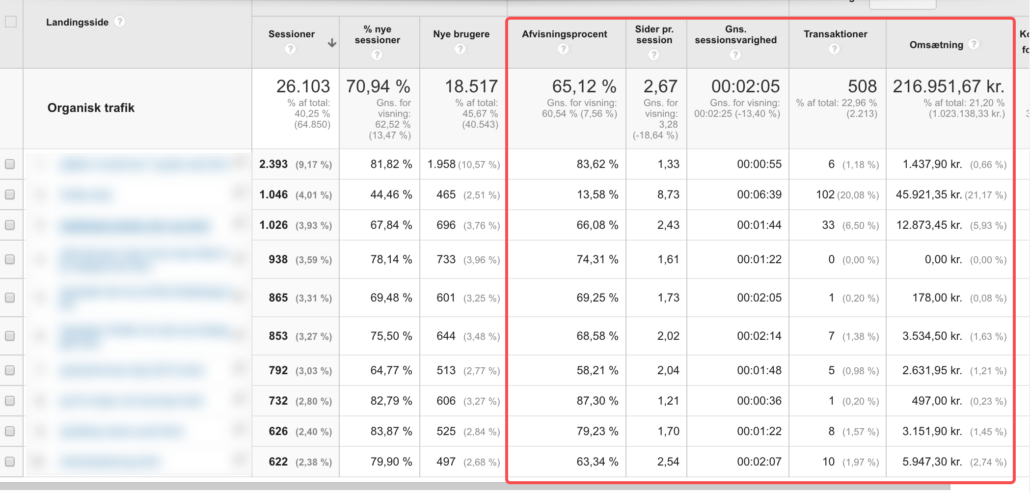Click total revenue 216.951,67 kr.

point(949,87)
